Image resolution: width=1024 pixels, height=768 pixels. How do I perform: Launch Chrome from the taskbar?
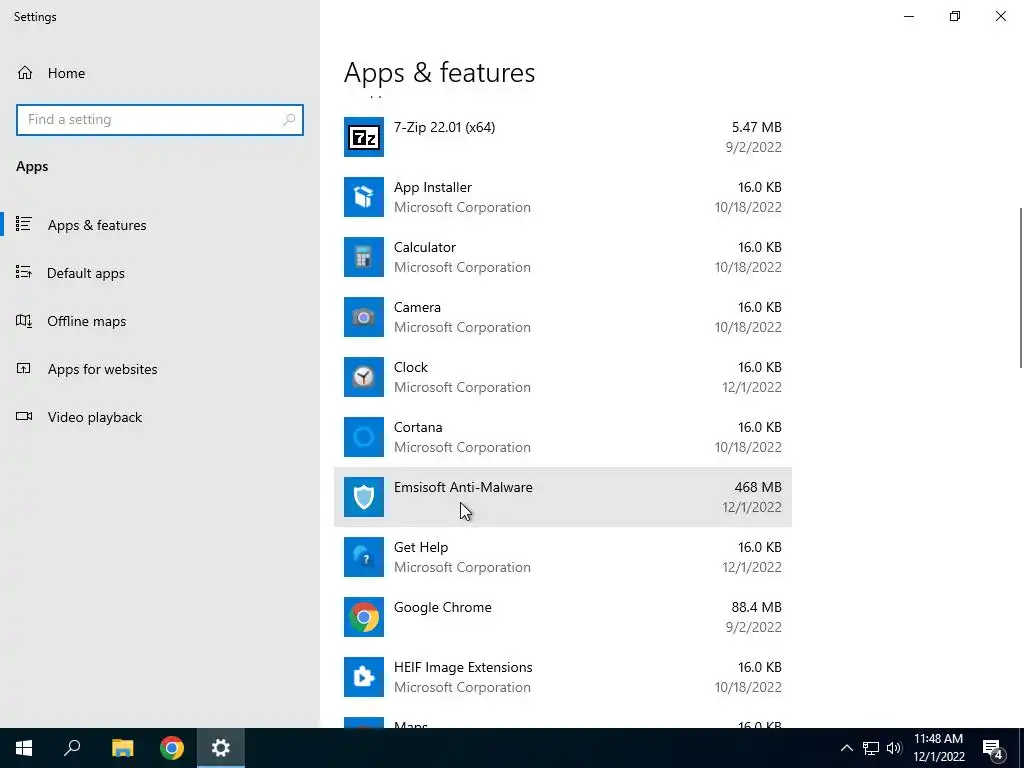(x=172, y=748)
